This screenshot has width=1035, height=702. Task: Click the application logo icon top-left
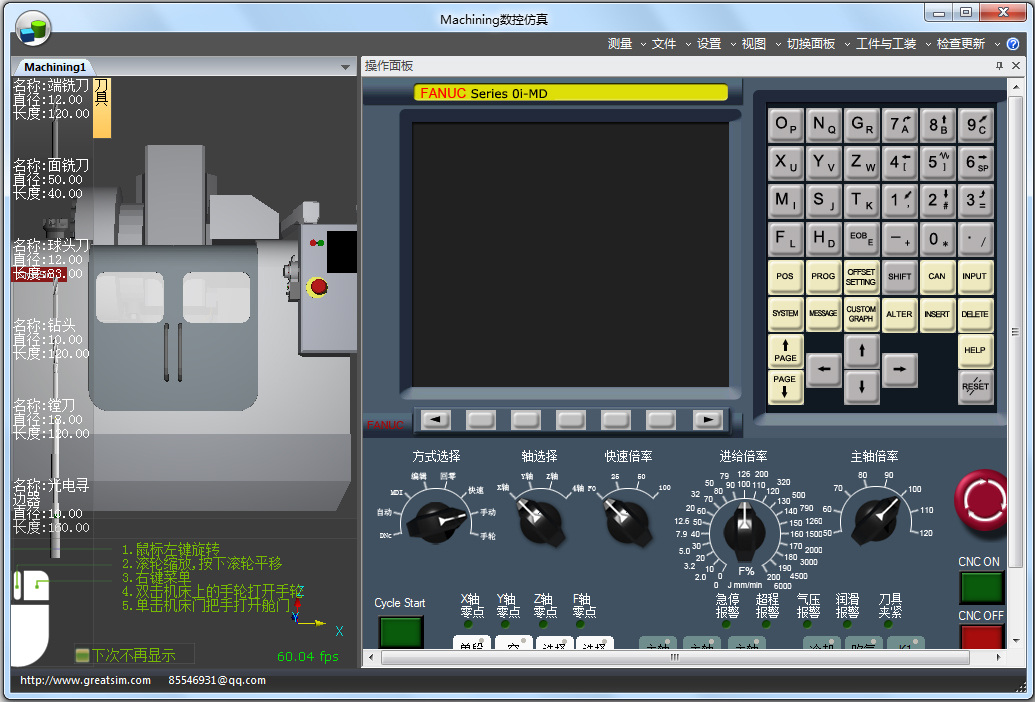tap(33, 30)
